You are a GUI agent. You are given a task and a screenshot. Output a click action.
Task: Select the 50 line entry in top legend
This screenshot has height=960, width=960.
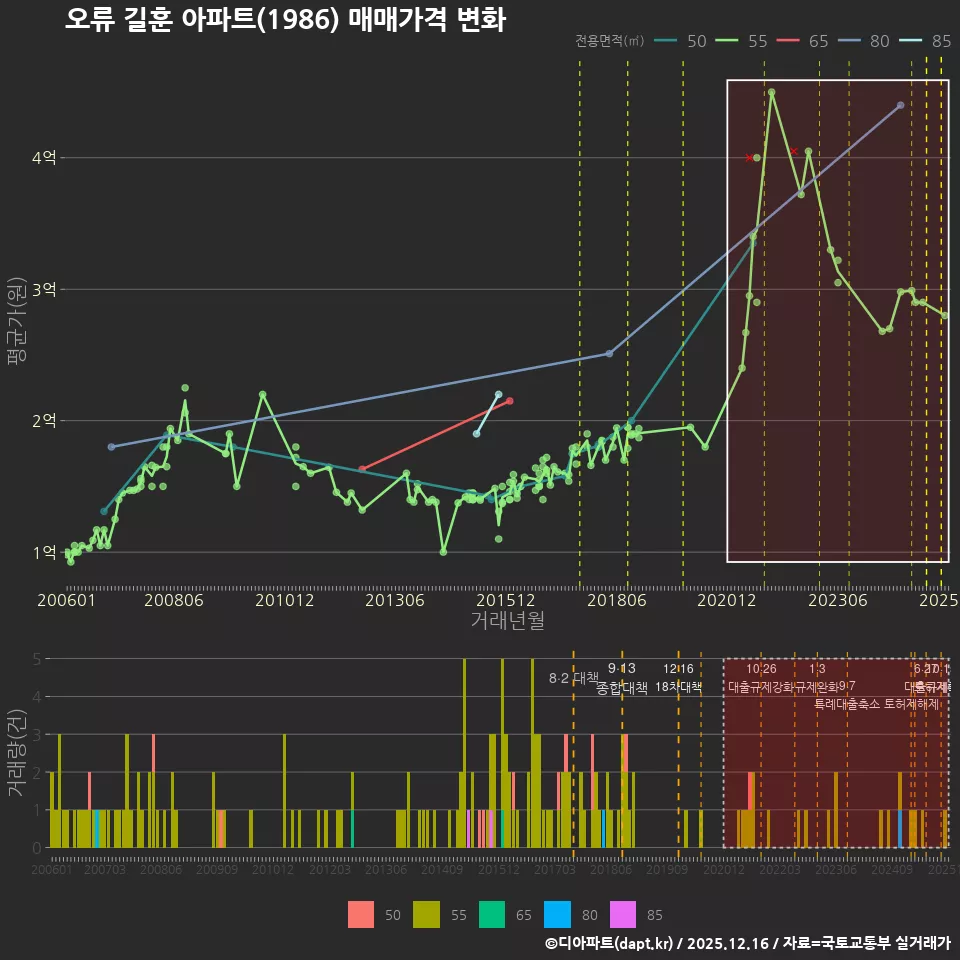683,41
